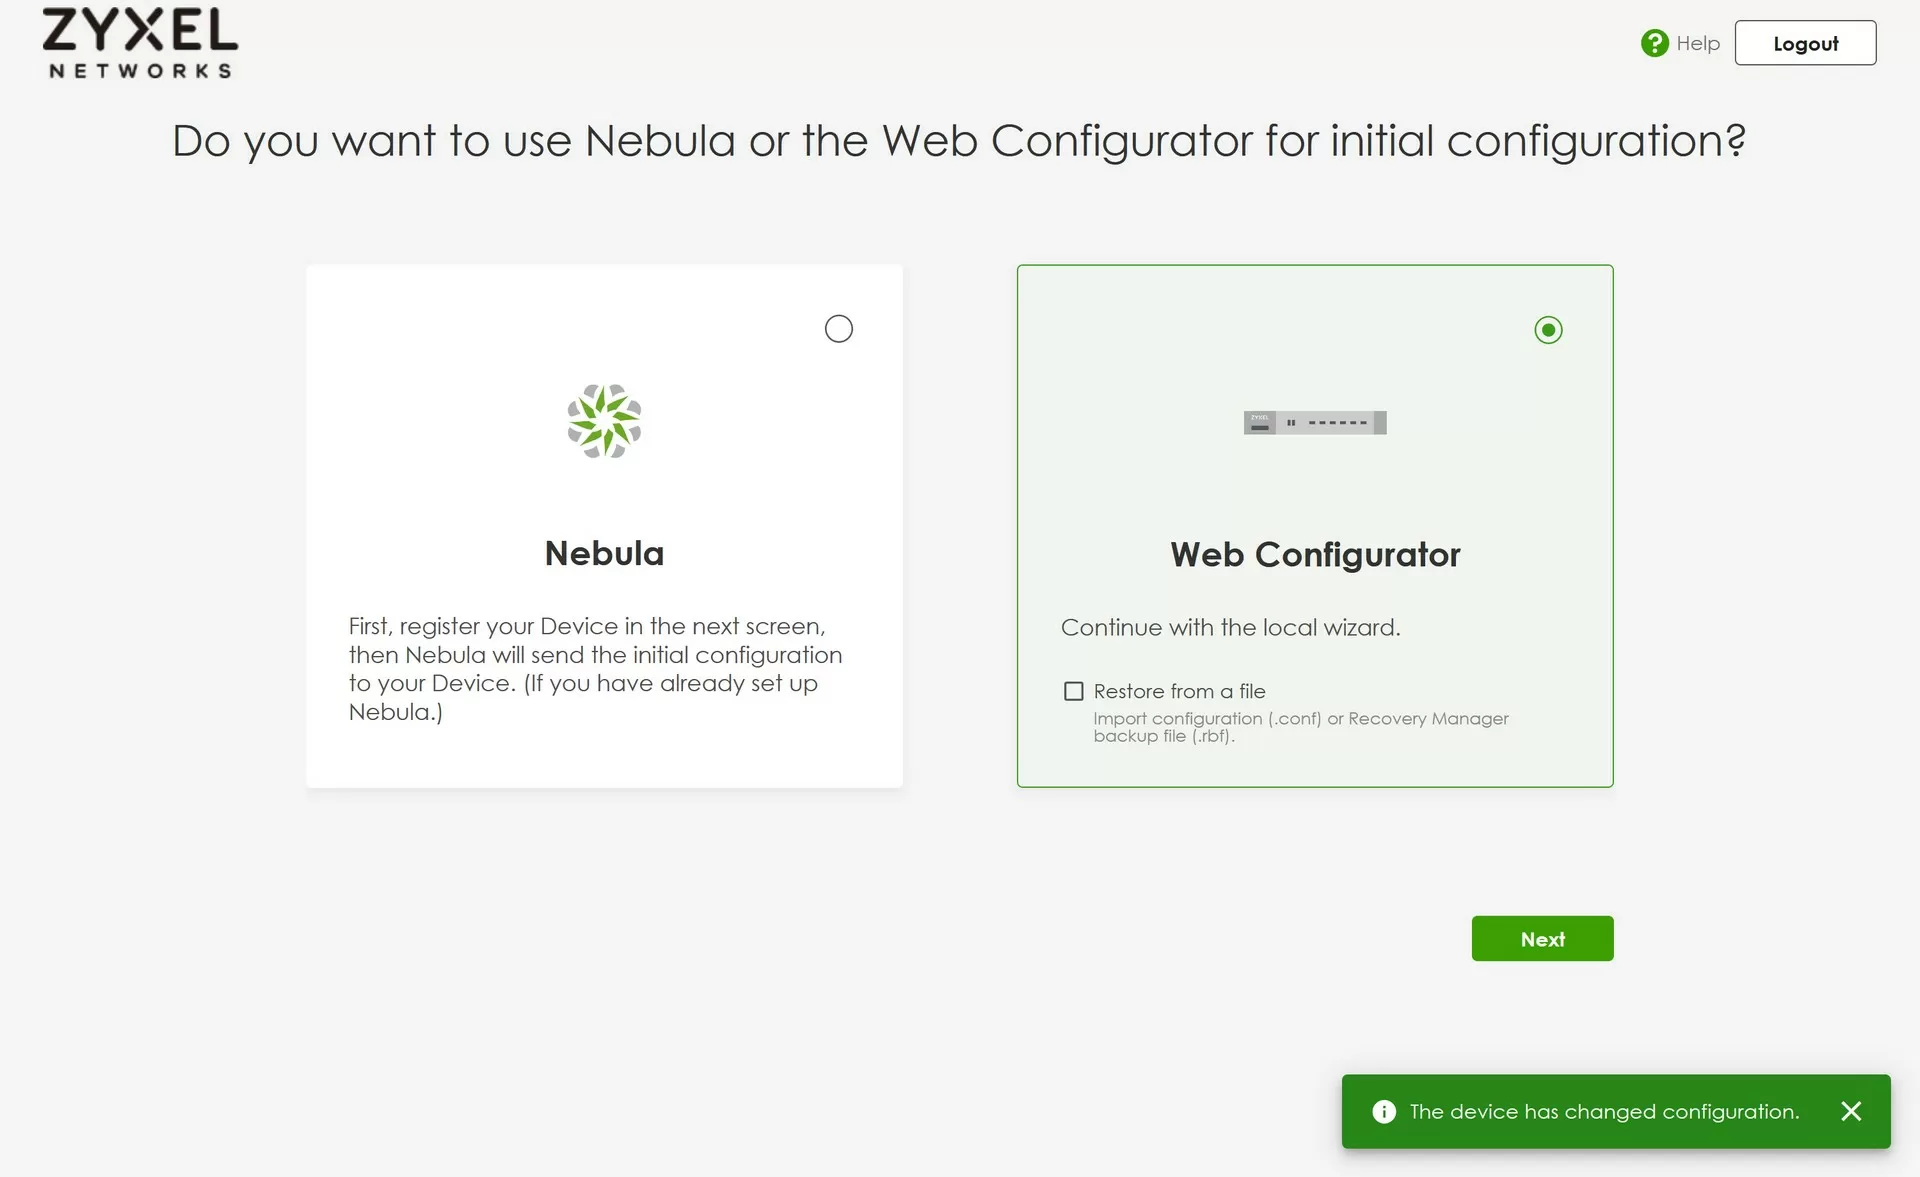The image size is (1920, 1177).
Task: Click the green Help question mark icon
Action: point(1654,43)
